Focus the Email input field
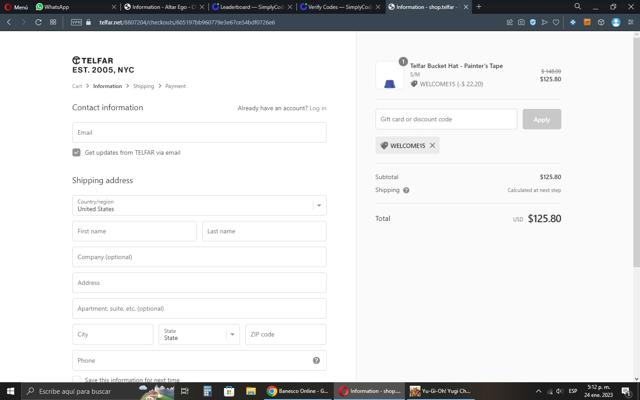This screenshot has height=400, width=640. pos(199,133)
